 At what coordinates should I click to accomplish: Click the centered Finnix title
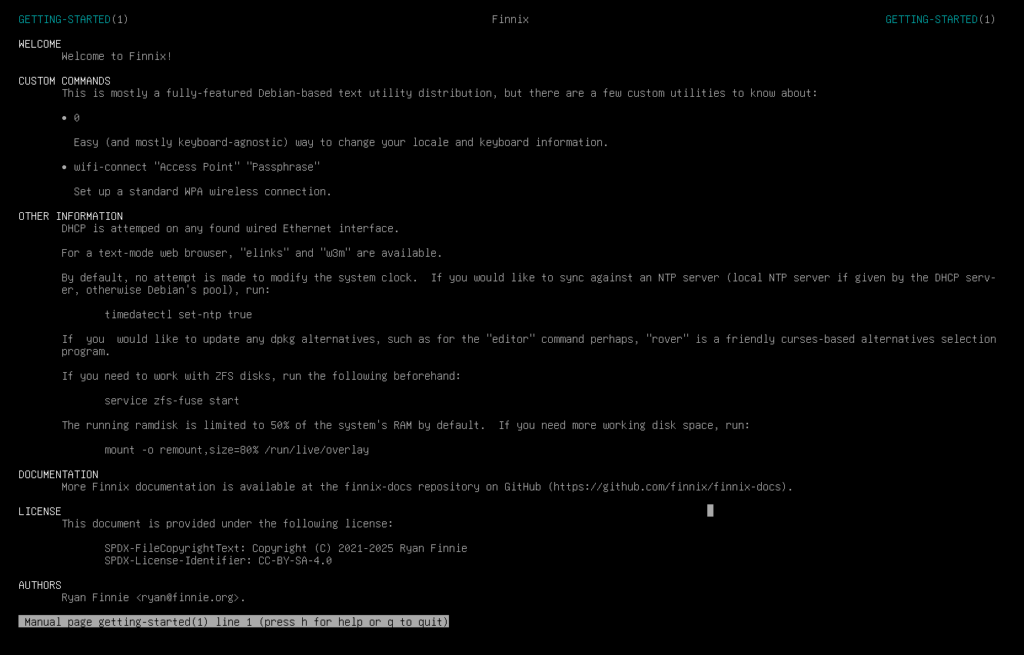pyautogui.click(x=511, y=19)
